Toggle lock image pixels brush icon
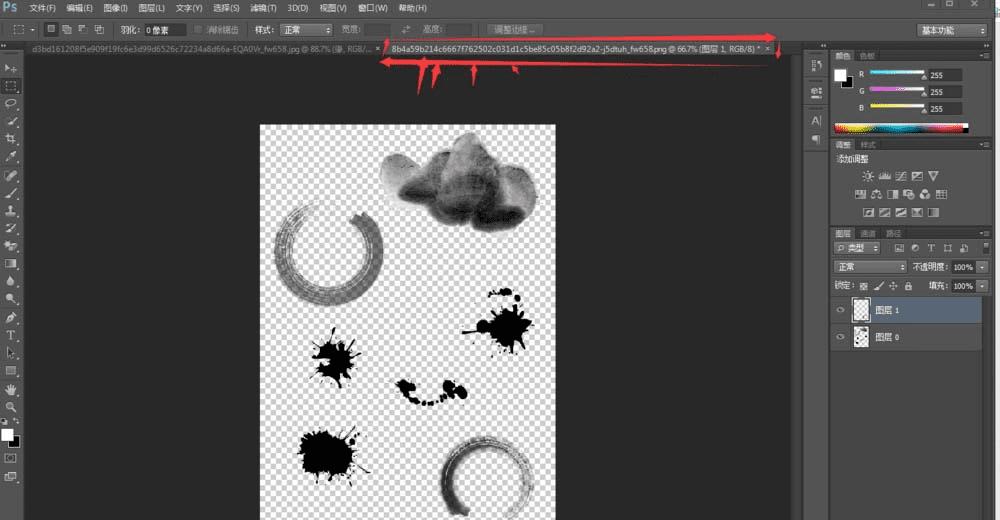Screen dimensions: 1000x520 pyautogui.click(x=879, y=286)
